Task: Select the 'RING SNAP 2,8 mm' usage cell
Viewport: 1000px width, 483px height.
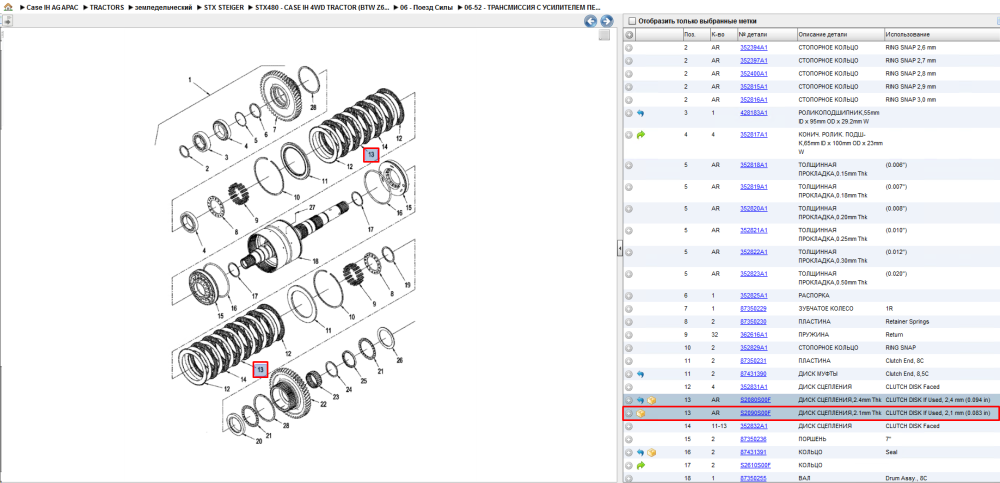Action: coord(911,74)
